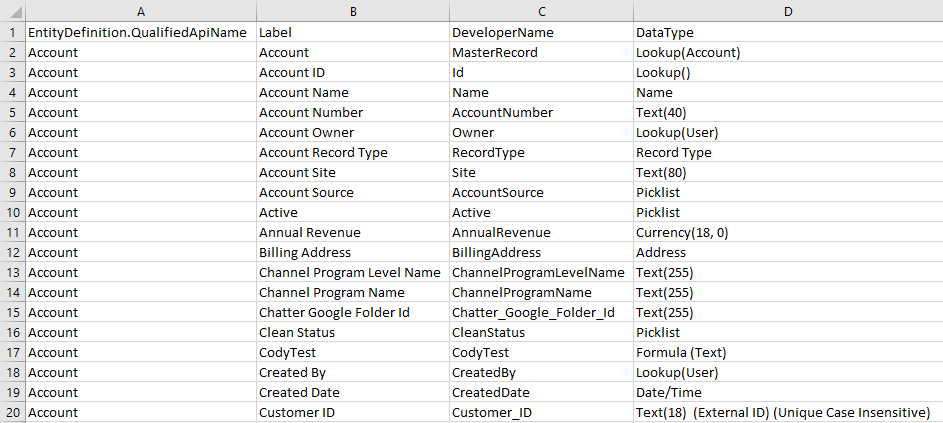Select cell 'Created By'
The width and height of the screenshot is (943, 423).
click(x=353, y=372)
